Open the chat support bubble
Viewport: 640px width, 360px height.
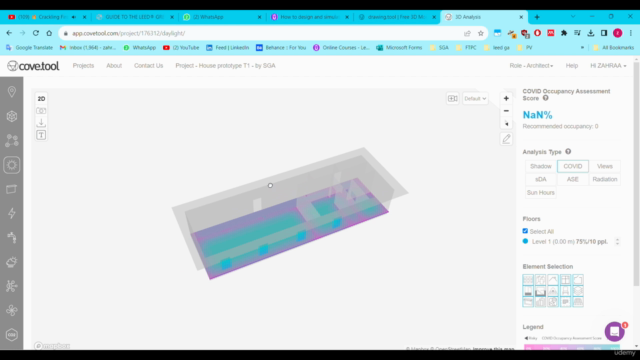click(x=614, y=332)
